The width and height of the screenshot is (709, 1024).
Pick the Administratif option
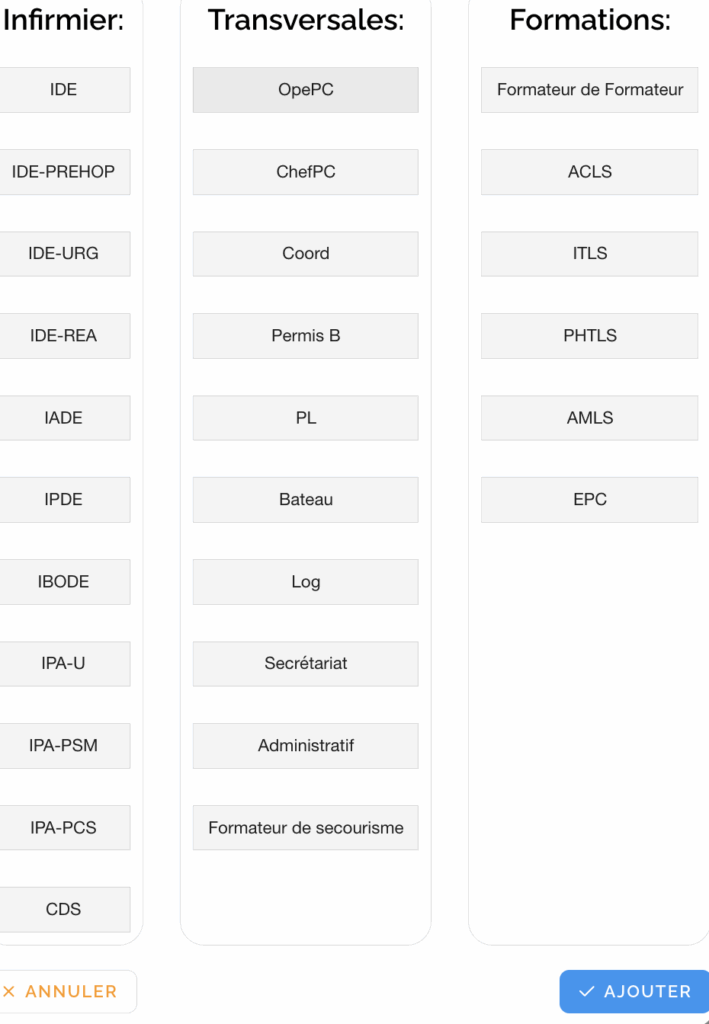pyautogui.click(x=305, y=746)
